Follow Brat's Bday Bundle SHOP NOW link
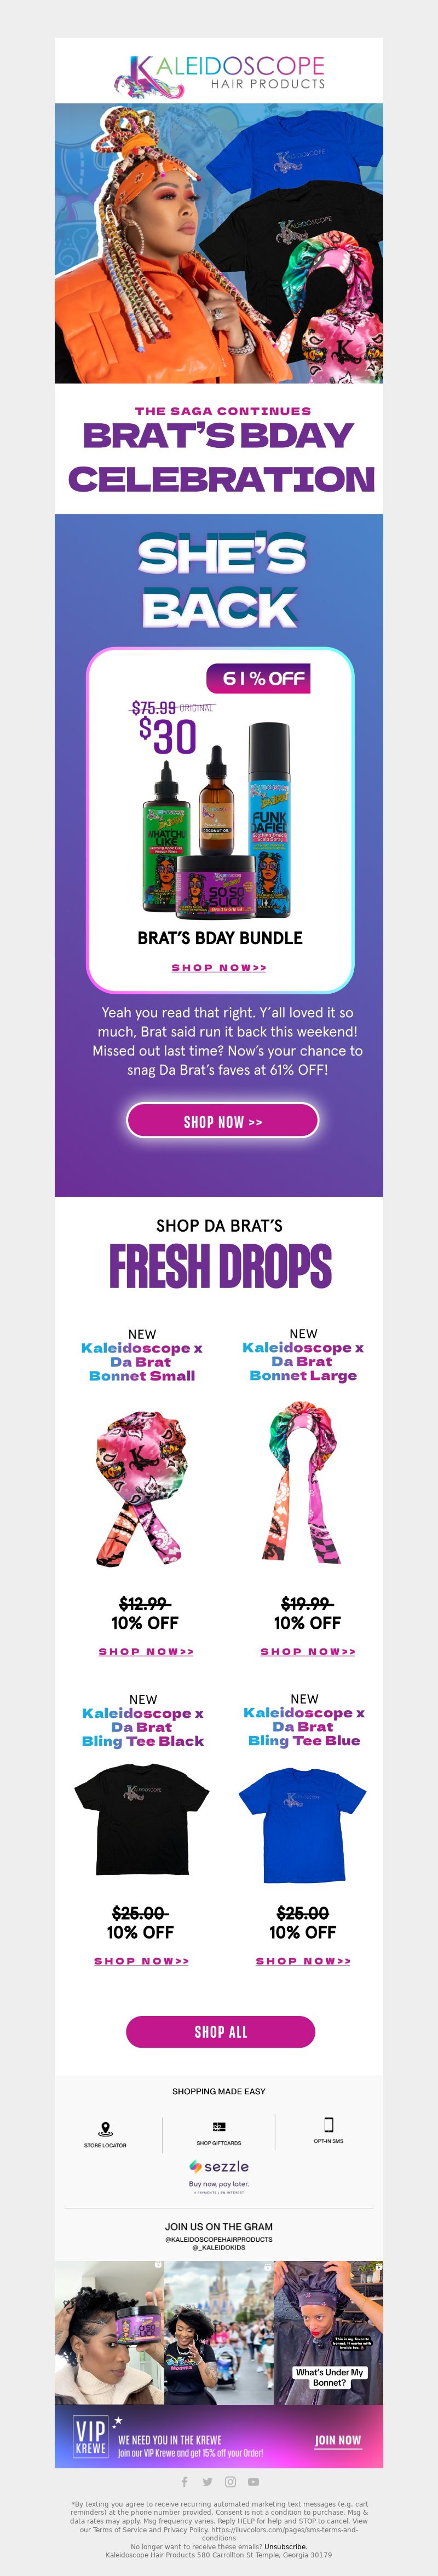Image resolution: width=438 pixels, height=2576 pixels. pyautogui.click(x=219, y=967)
